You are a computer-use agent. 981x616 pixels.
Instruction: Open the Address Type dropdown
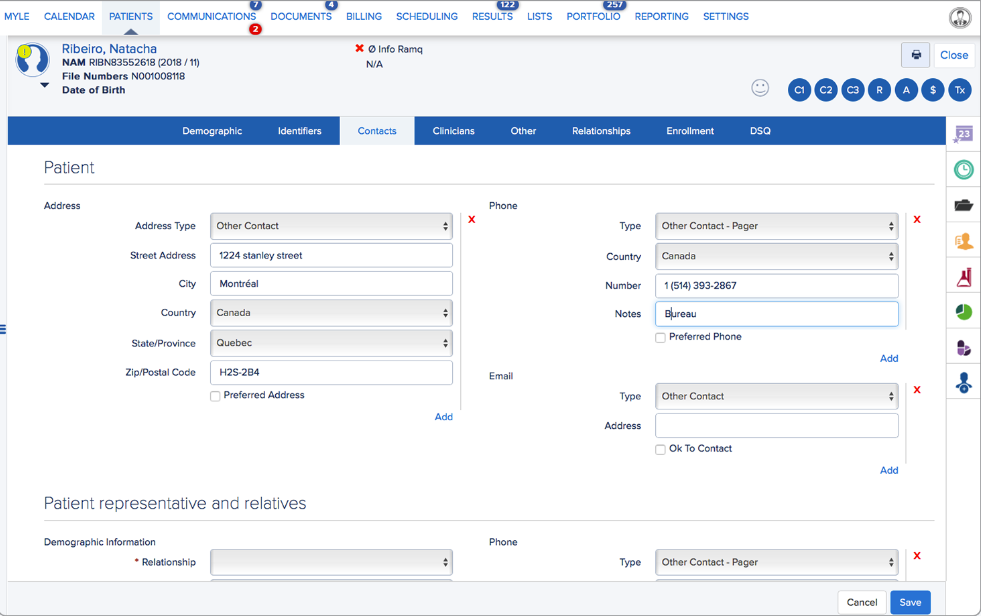(x=330, y=226)
